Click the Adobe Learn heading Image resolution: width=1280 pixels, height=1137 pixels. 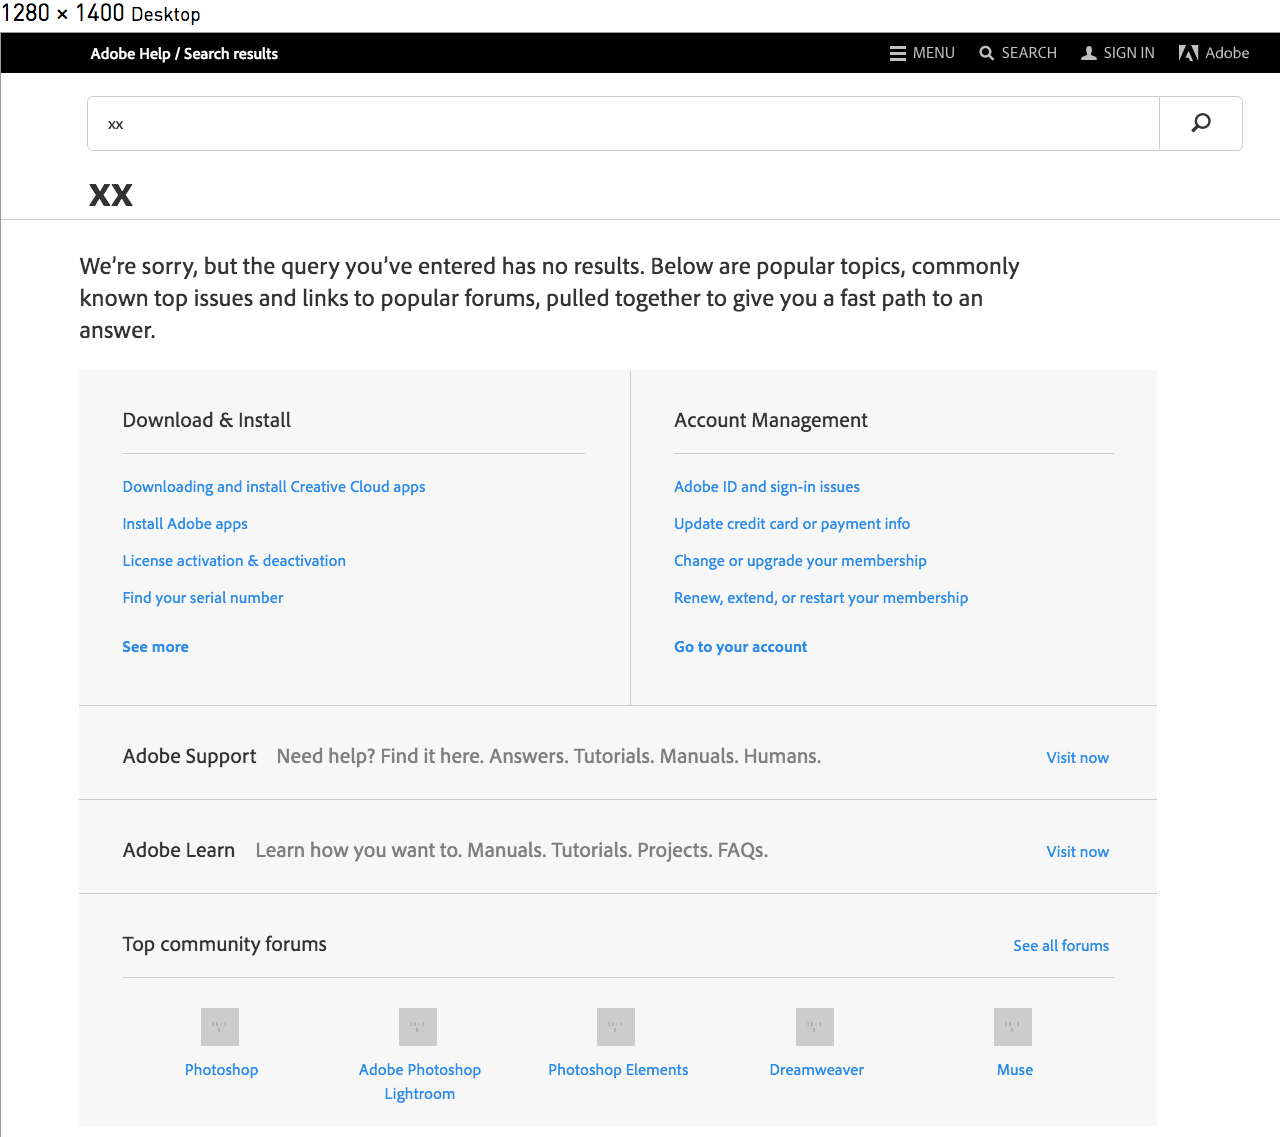coord(179,850)
